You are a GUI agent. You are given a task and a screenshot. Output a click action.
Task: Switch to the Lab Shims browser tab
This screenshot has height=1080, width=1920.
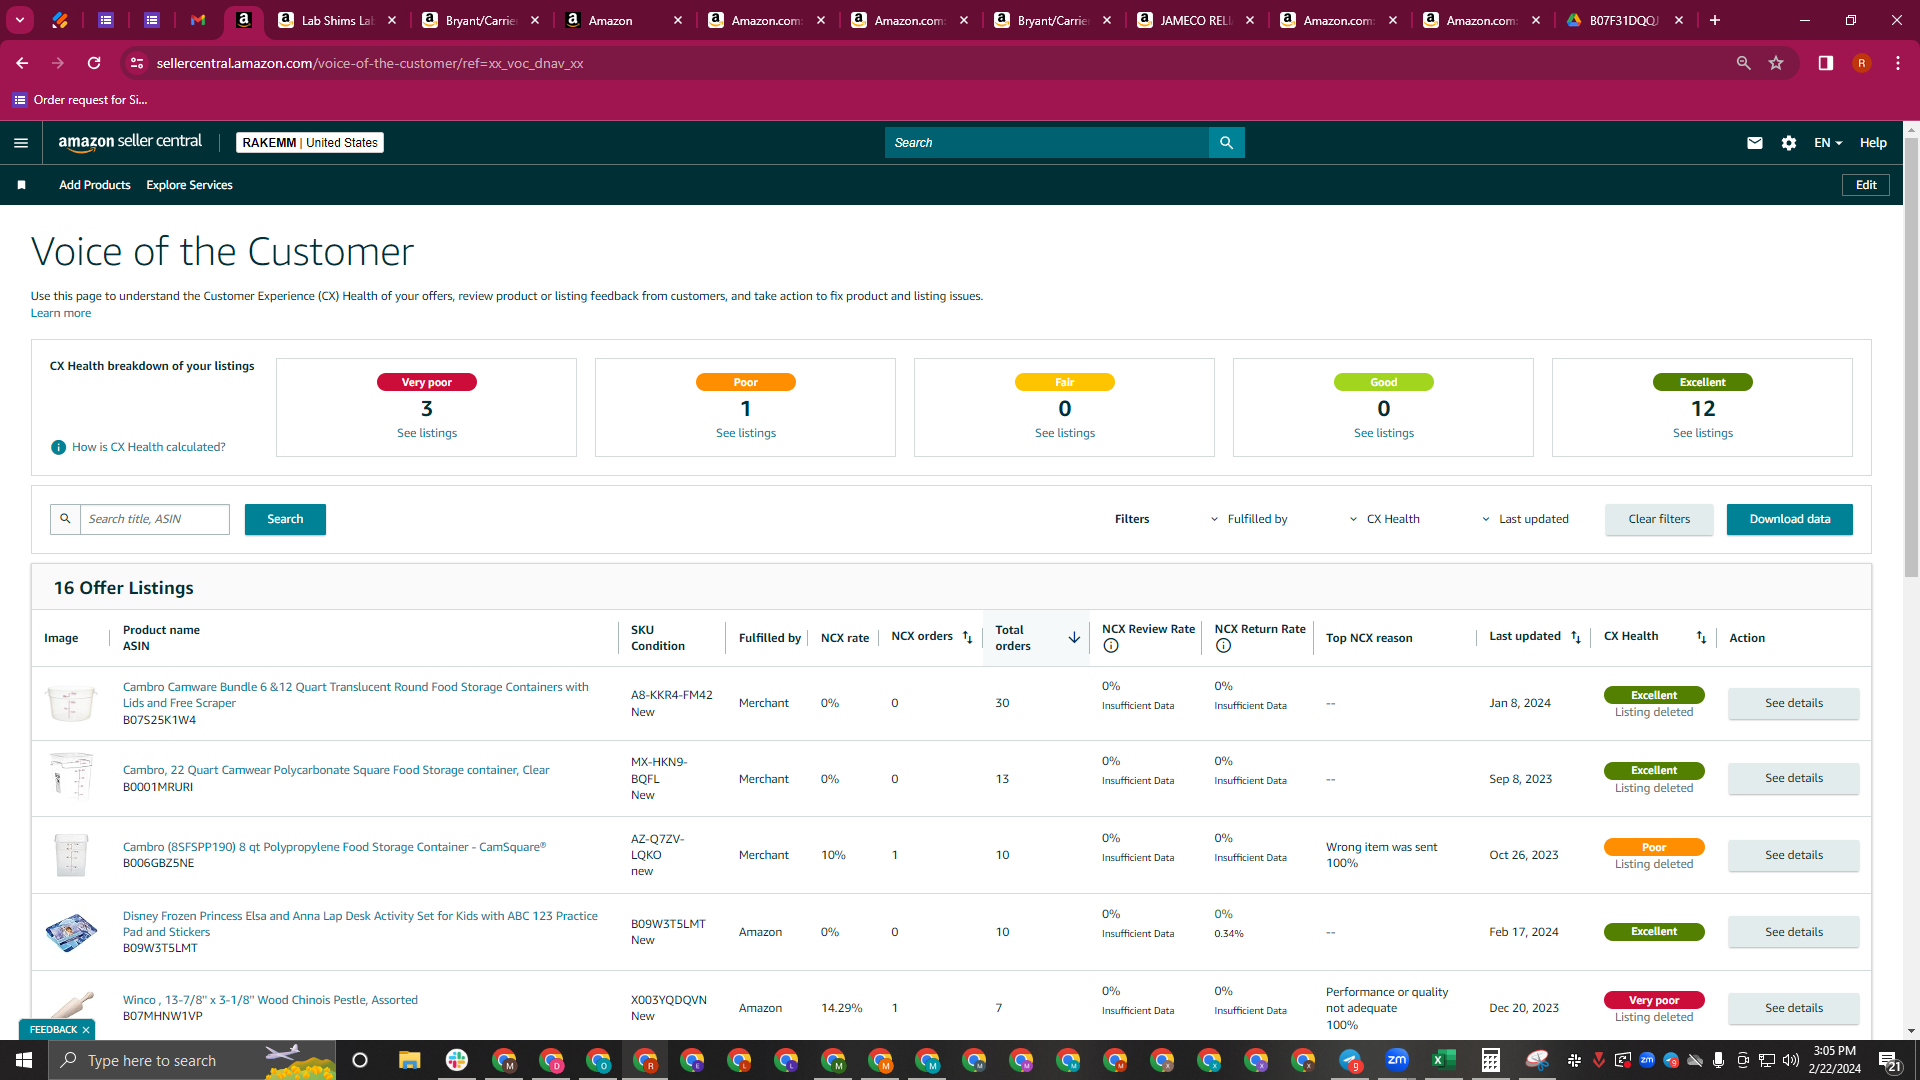point(337,20)
